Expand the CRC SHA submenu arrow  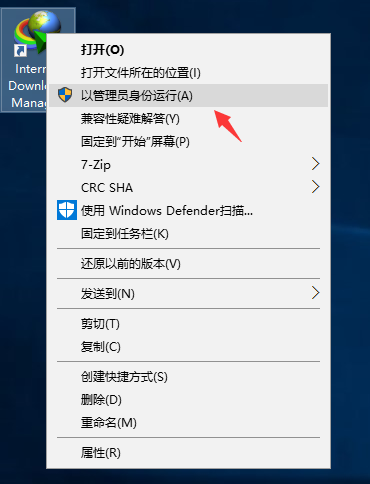point(315,187)
